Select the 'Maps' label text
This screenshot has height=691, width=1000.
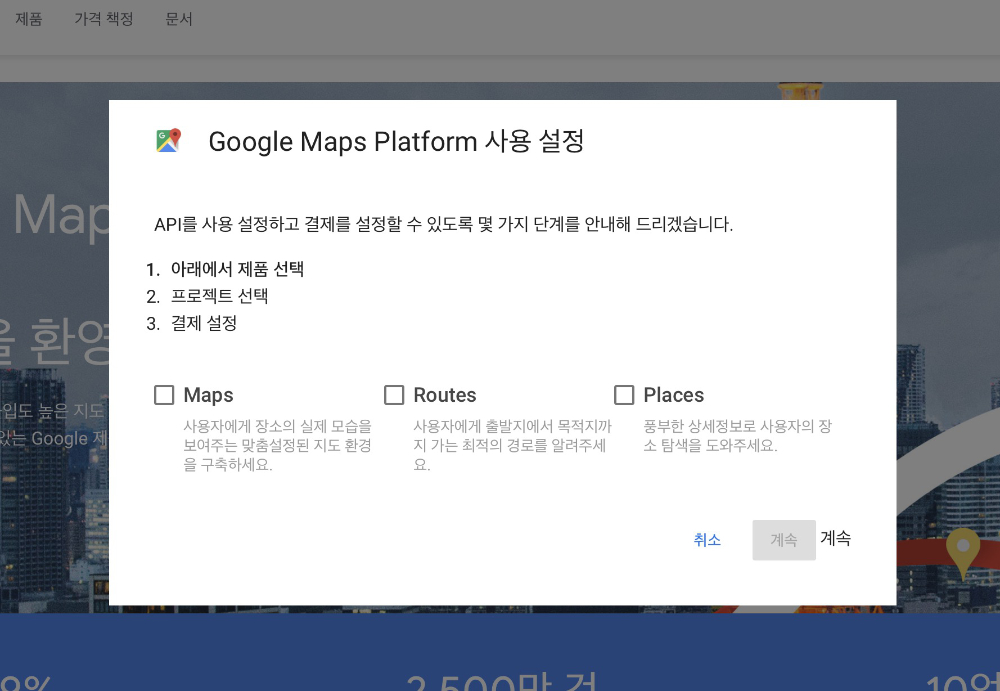click(209, 395)
